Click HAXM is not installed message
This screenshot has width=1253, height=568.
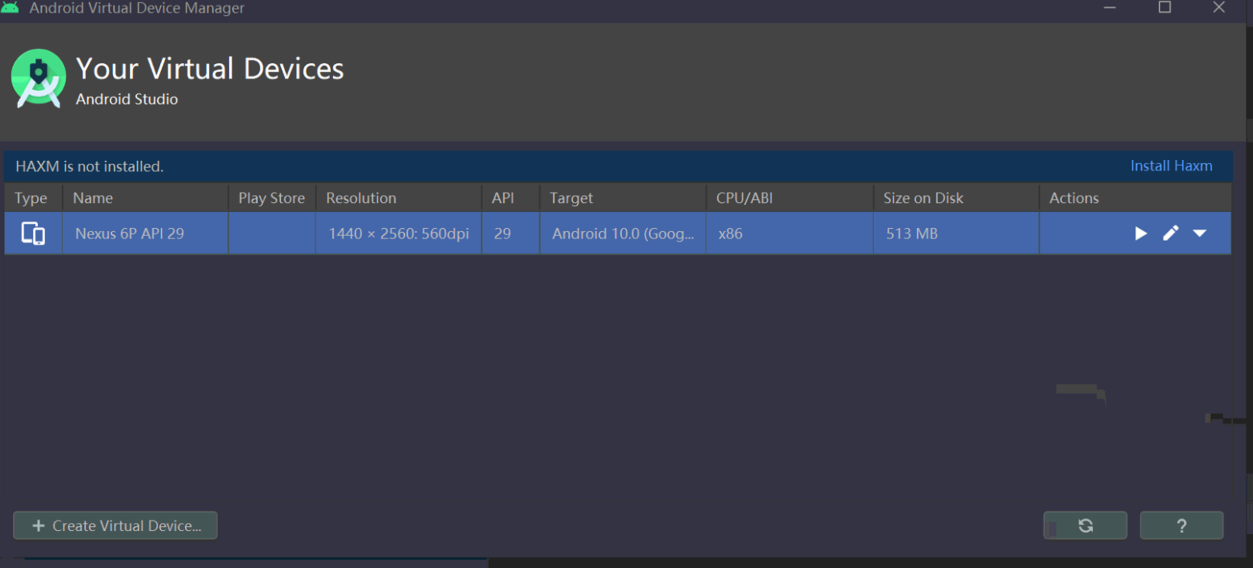[89, 166]
